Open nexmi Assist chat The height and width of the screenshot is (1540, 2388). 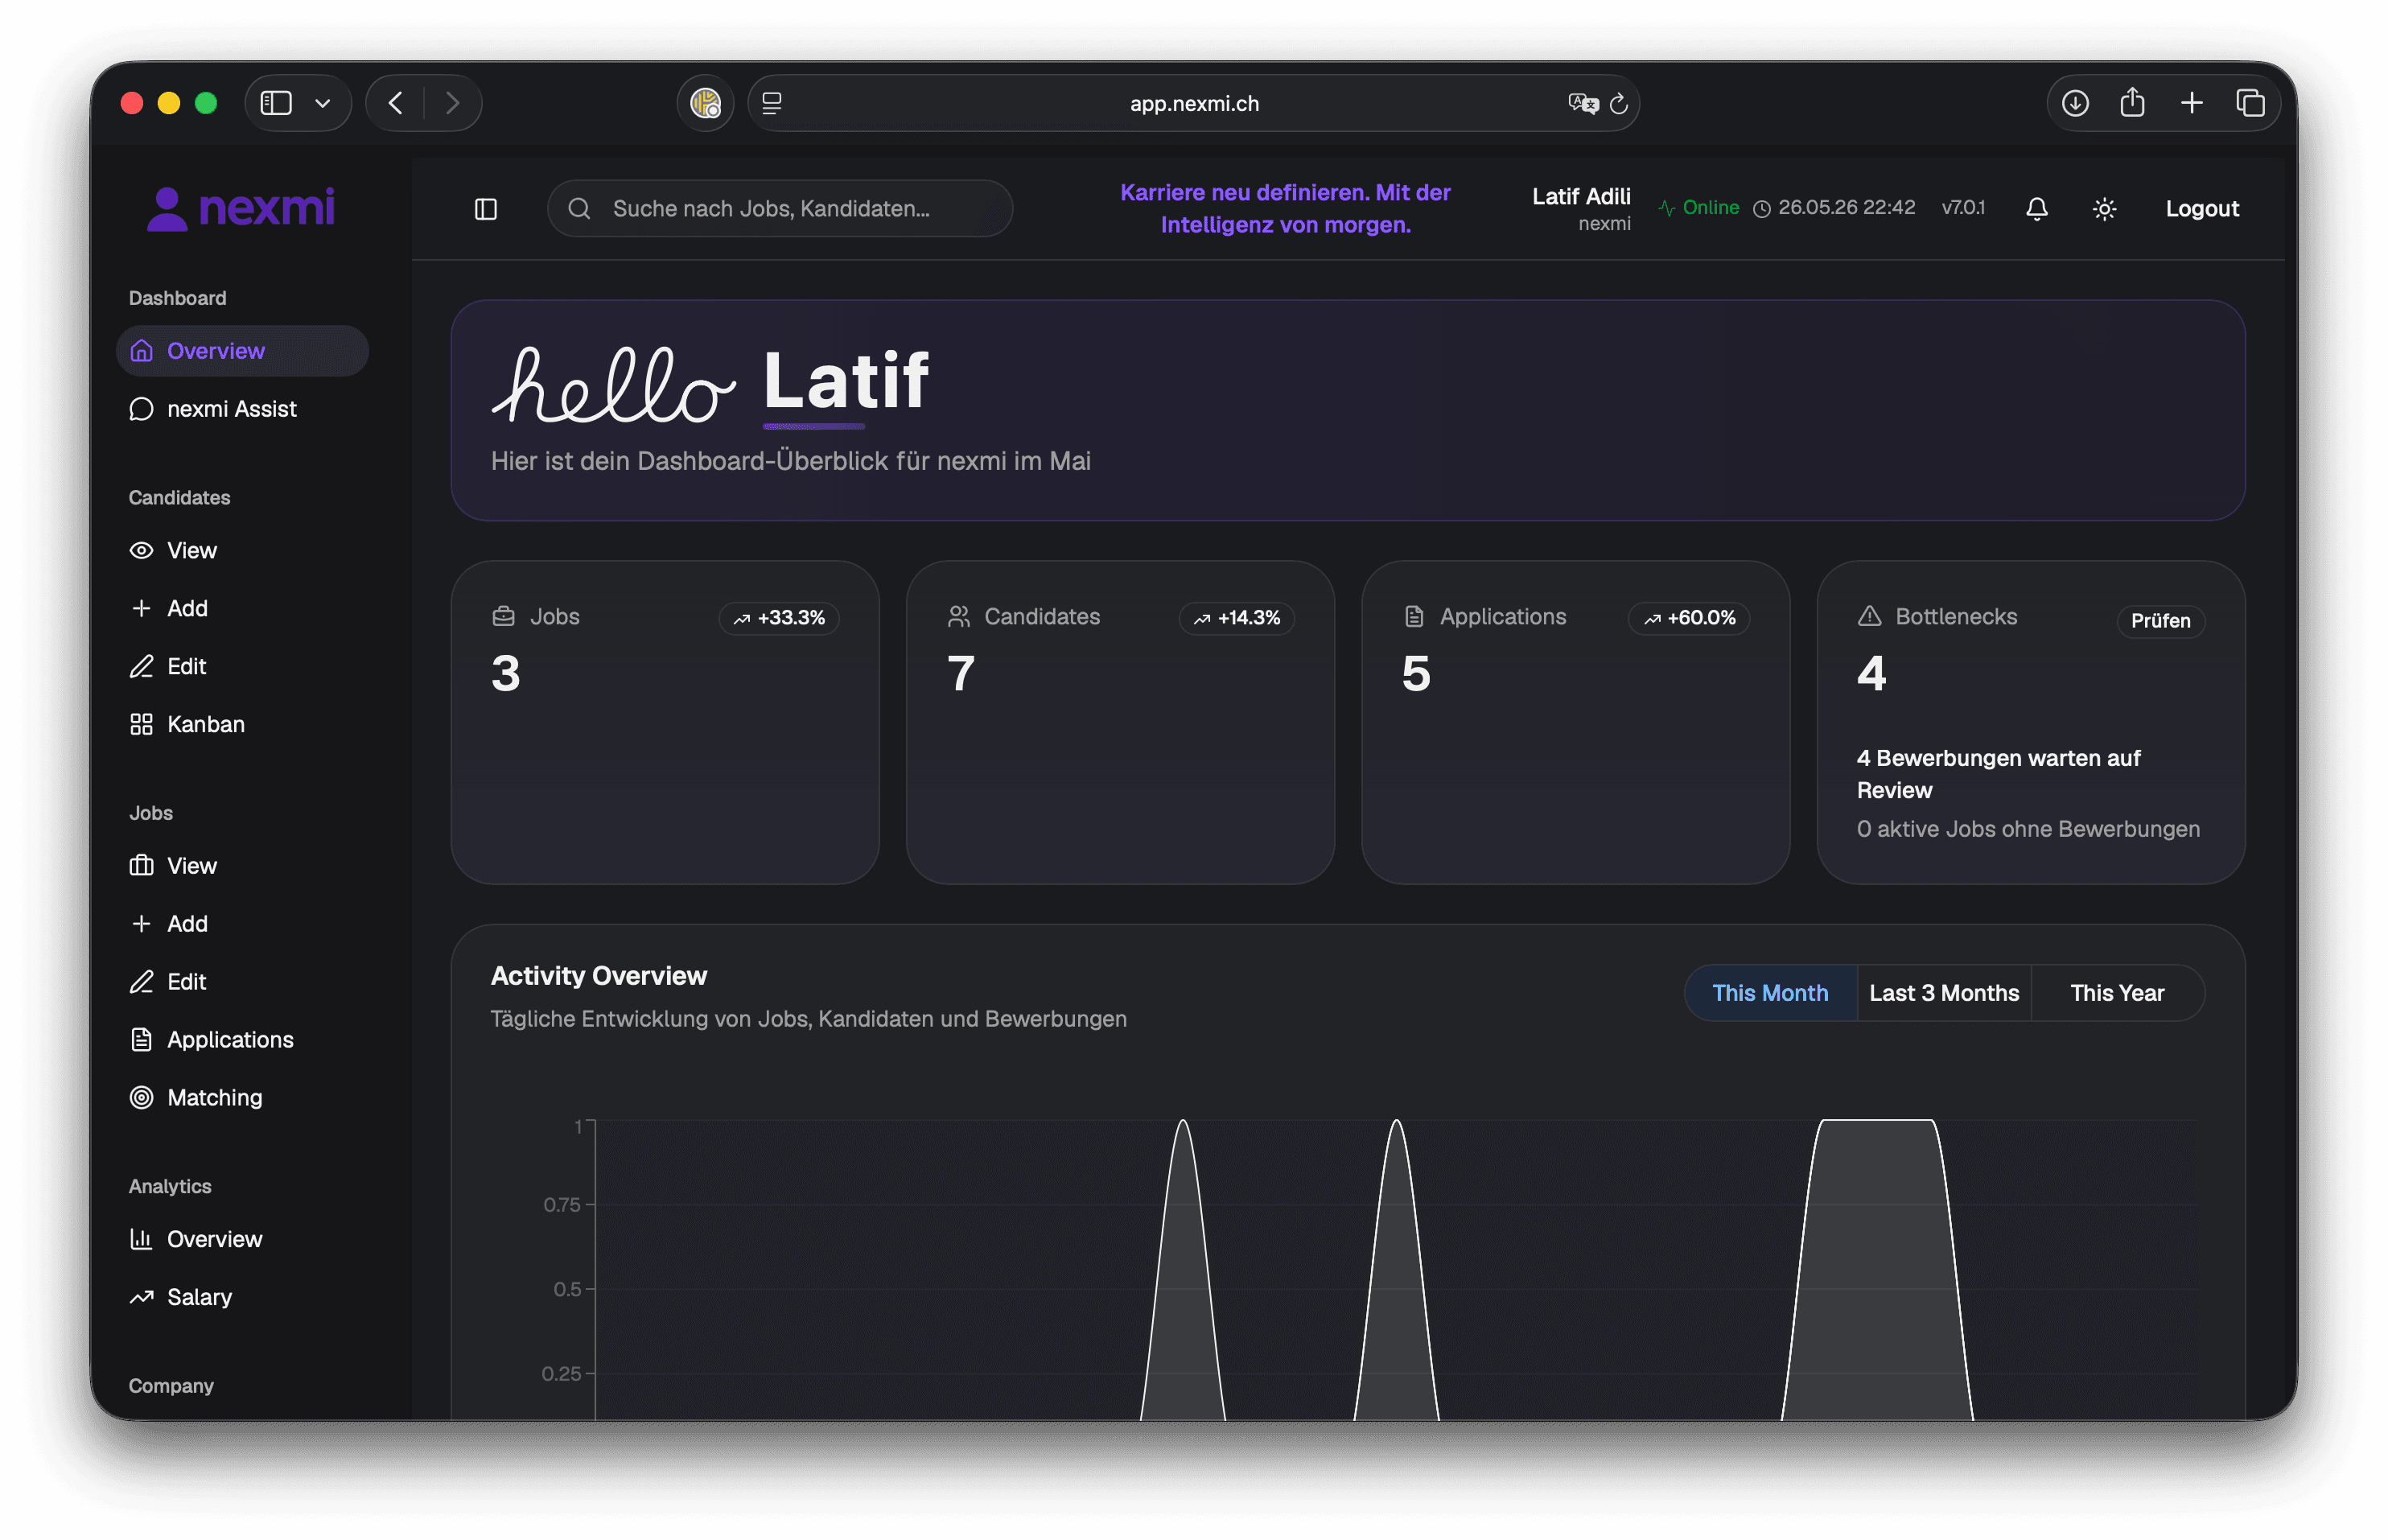242,409
